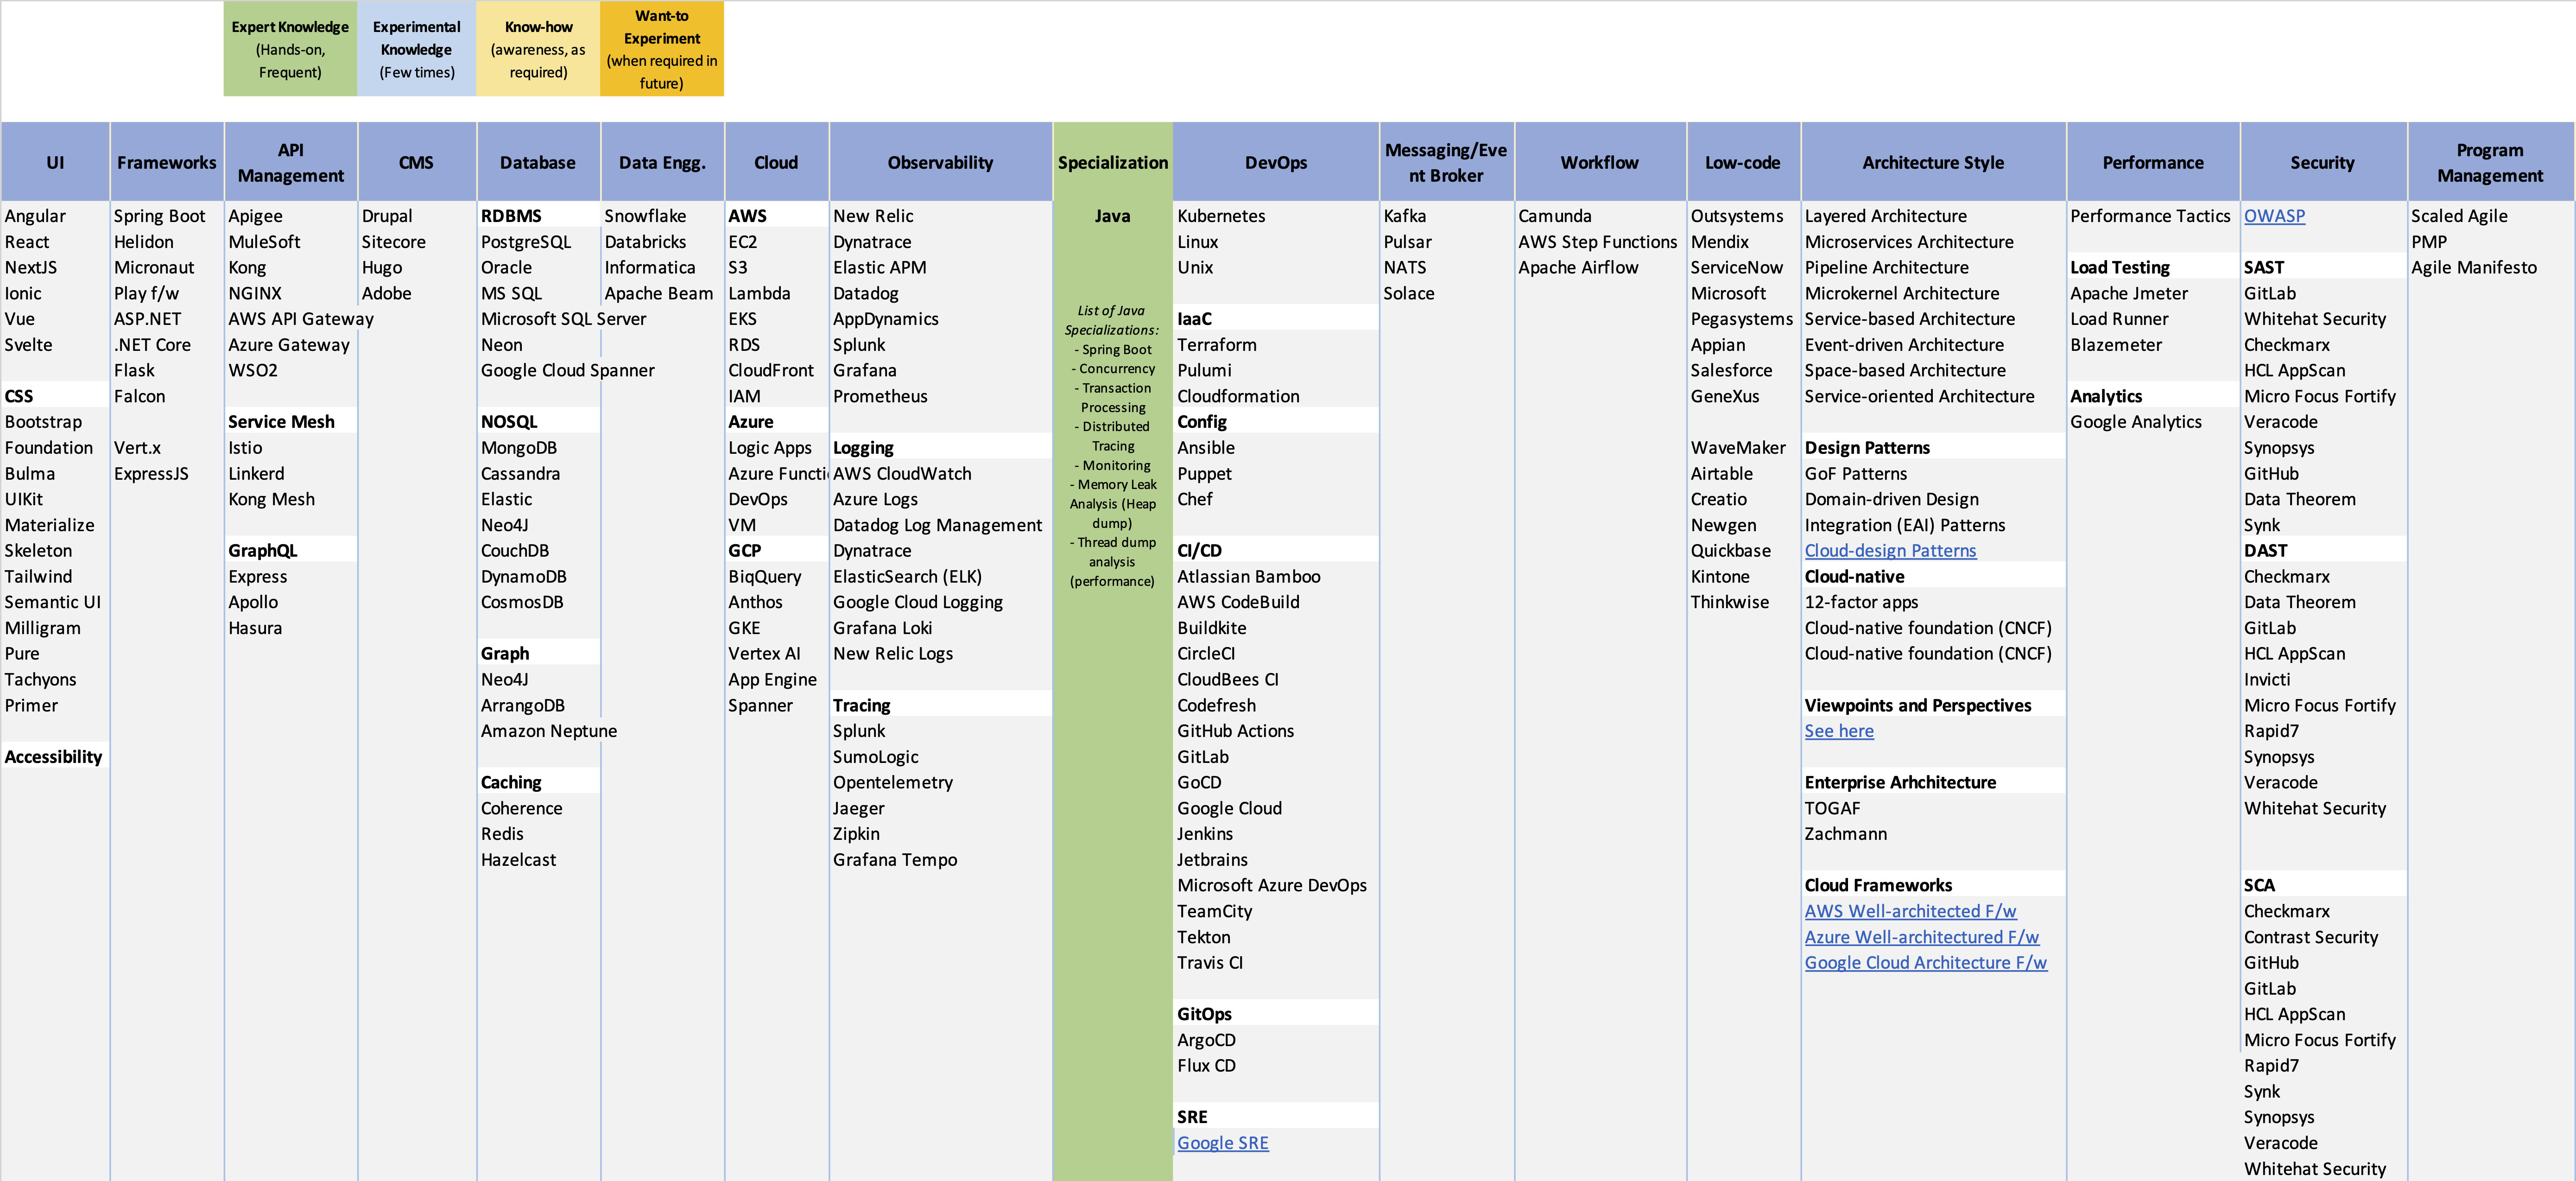Select the DevOps column header cell
Viewport: 2576px width, 1181px height.
point(1275,162)
